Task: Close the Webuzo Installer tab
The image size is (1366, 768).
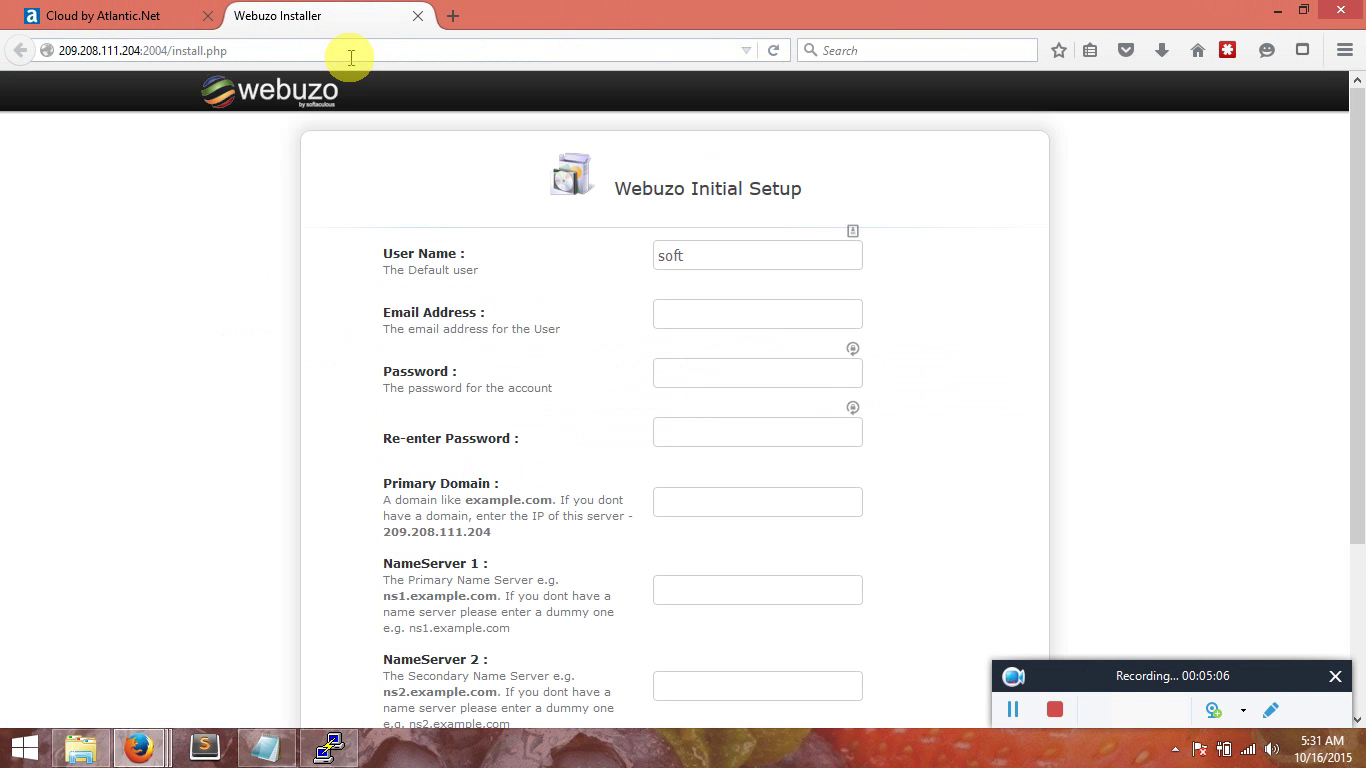Action: tap(418, 16)
